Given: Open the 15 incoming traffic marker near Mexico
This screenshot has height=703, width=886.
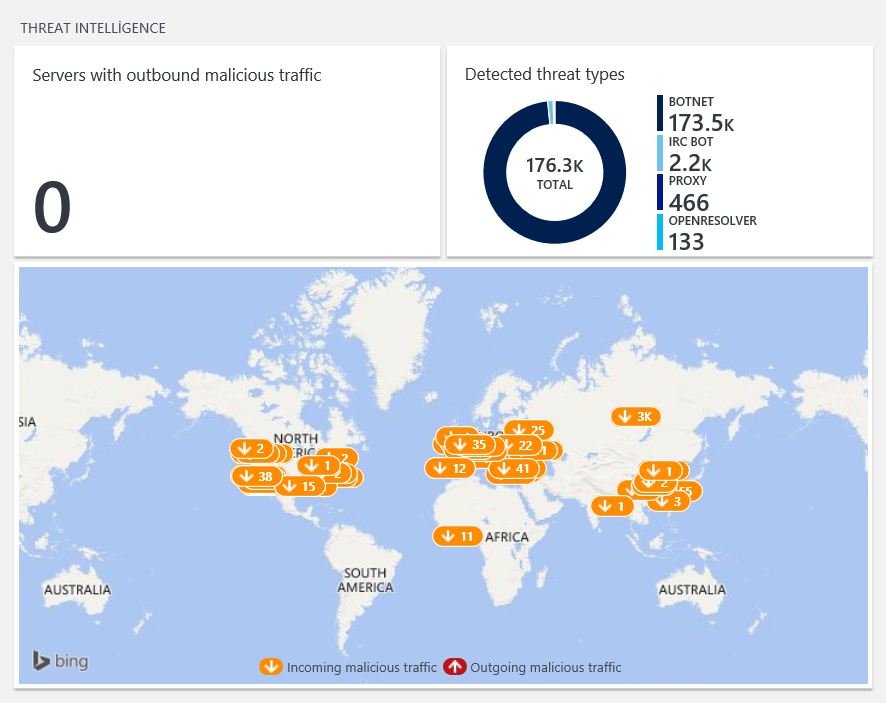Looking at the screenshot, I should (x=299, y=486).
